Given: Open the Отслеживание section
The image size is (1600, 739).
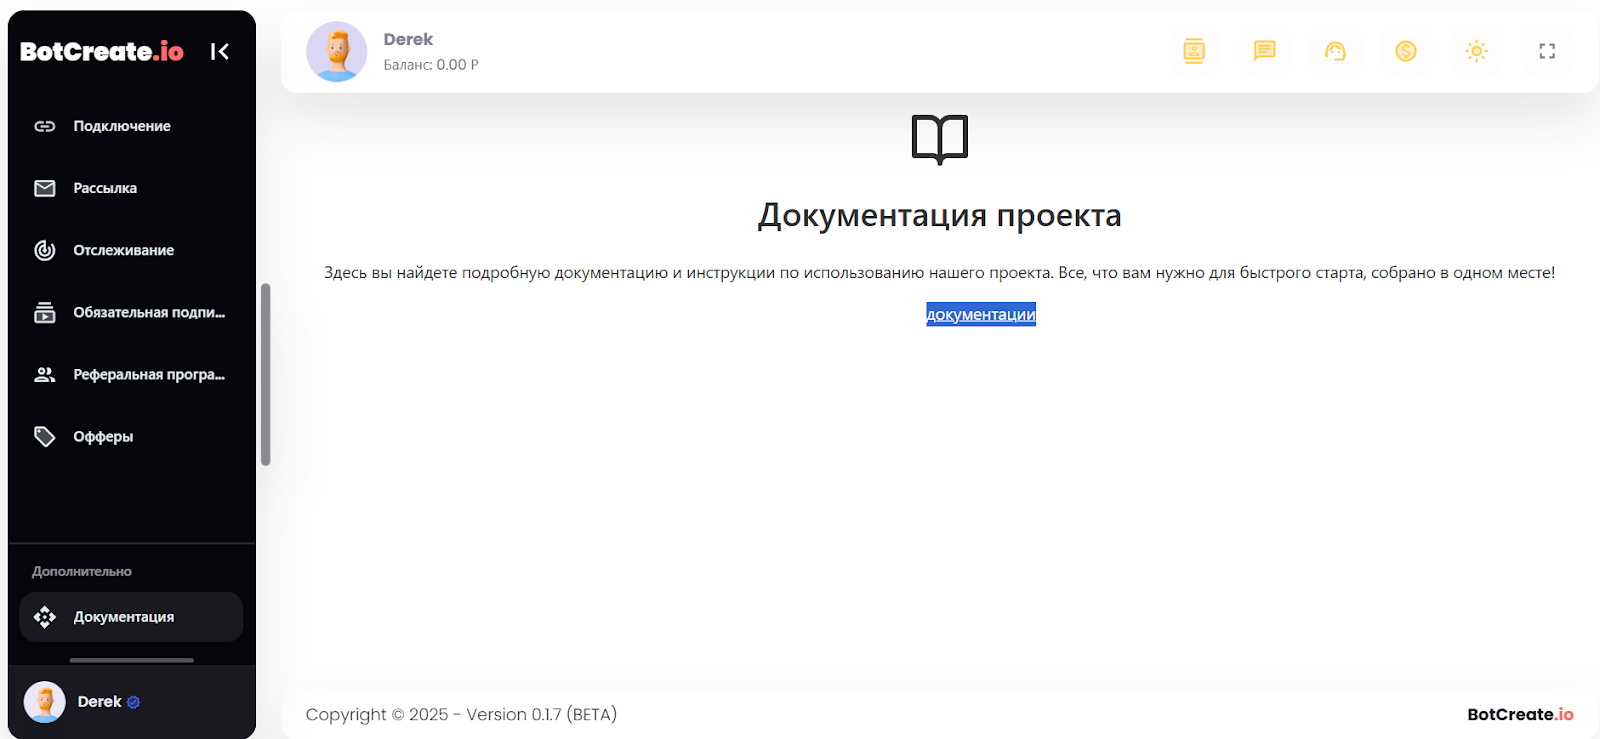Looking at the screenshot, I should point(123,250).
